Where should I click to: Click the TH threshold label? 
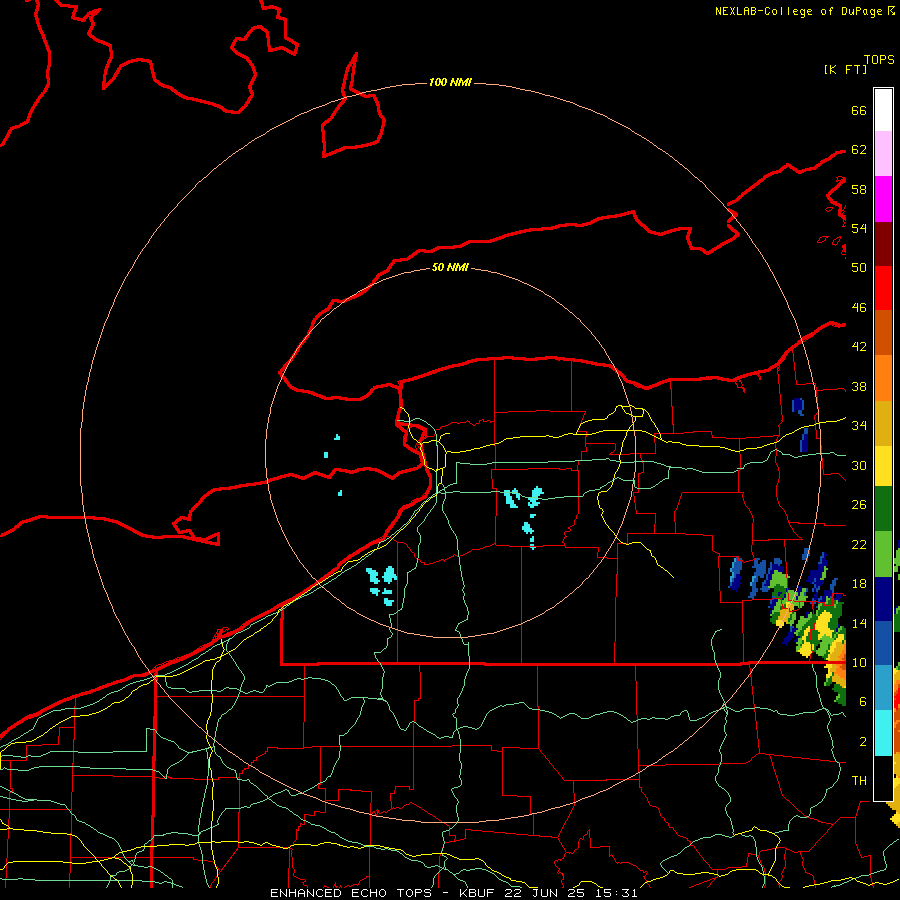pyautogui.click(x=859, y=781)
